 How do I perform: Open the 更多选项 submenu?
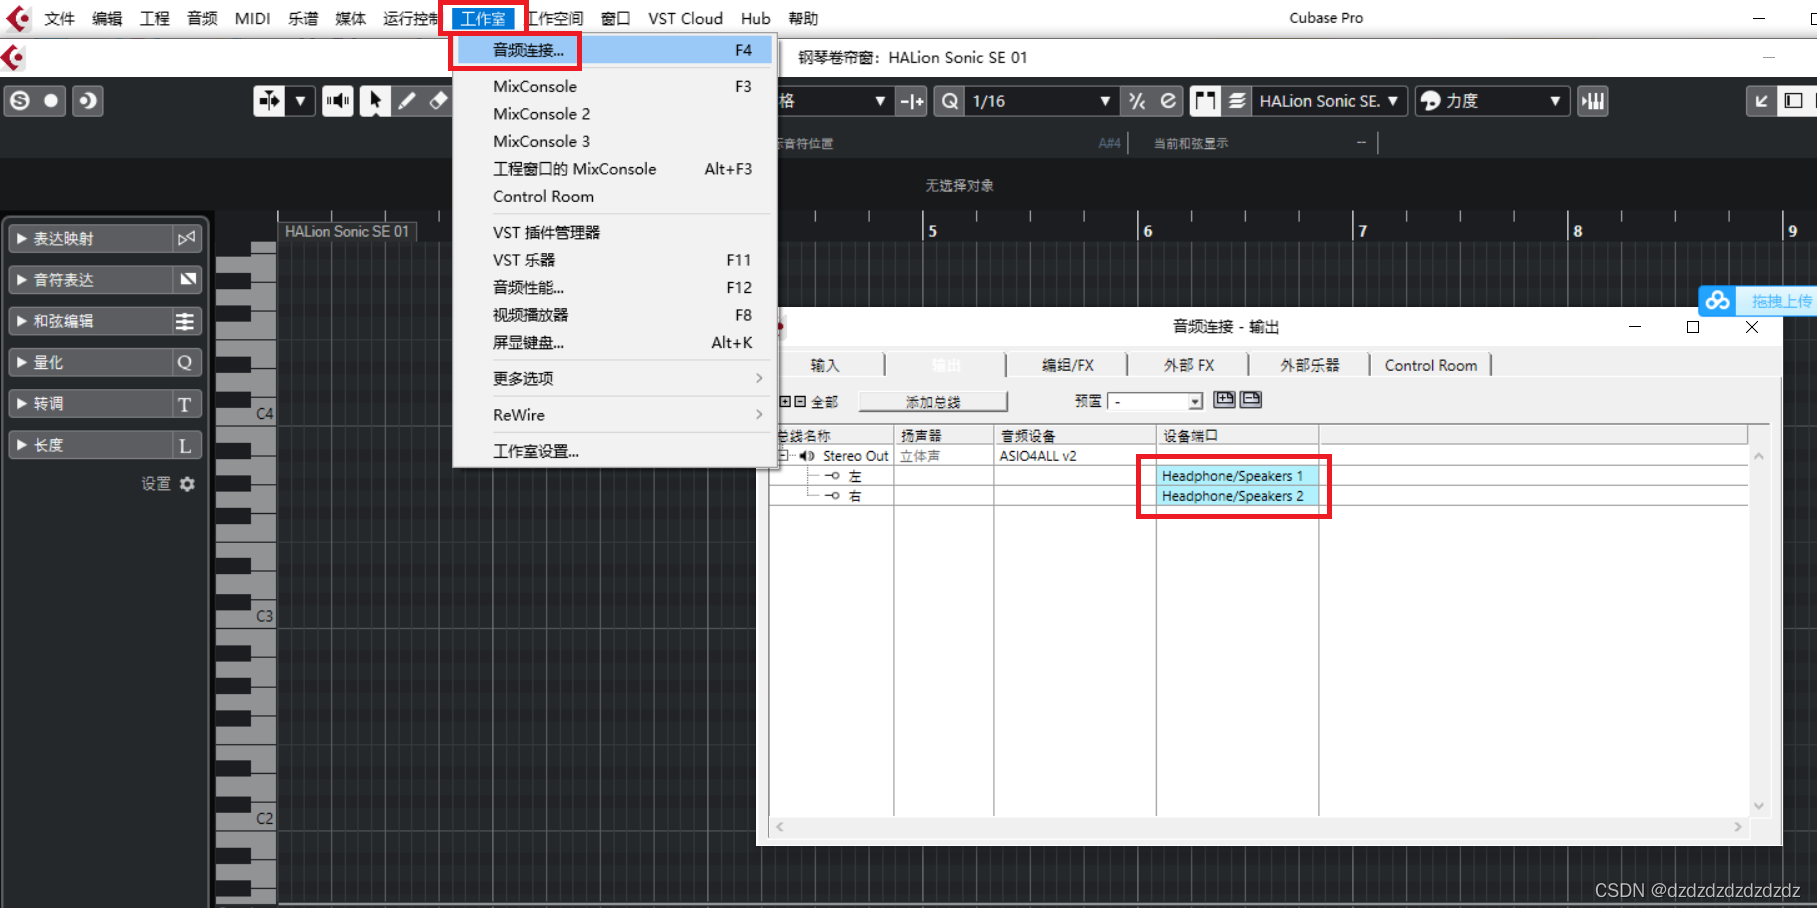click(614, 379)
